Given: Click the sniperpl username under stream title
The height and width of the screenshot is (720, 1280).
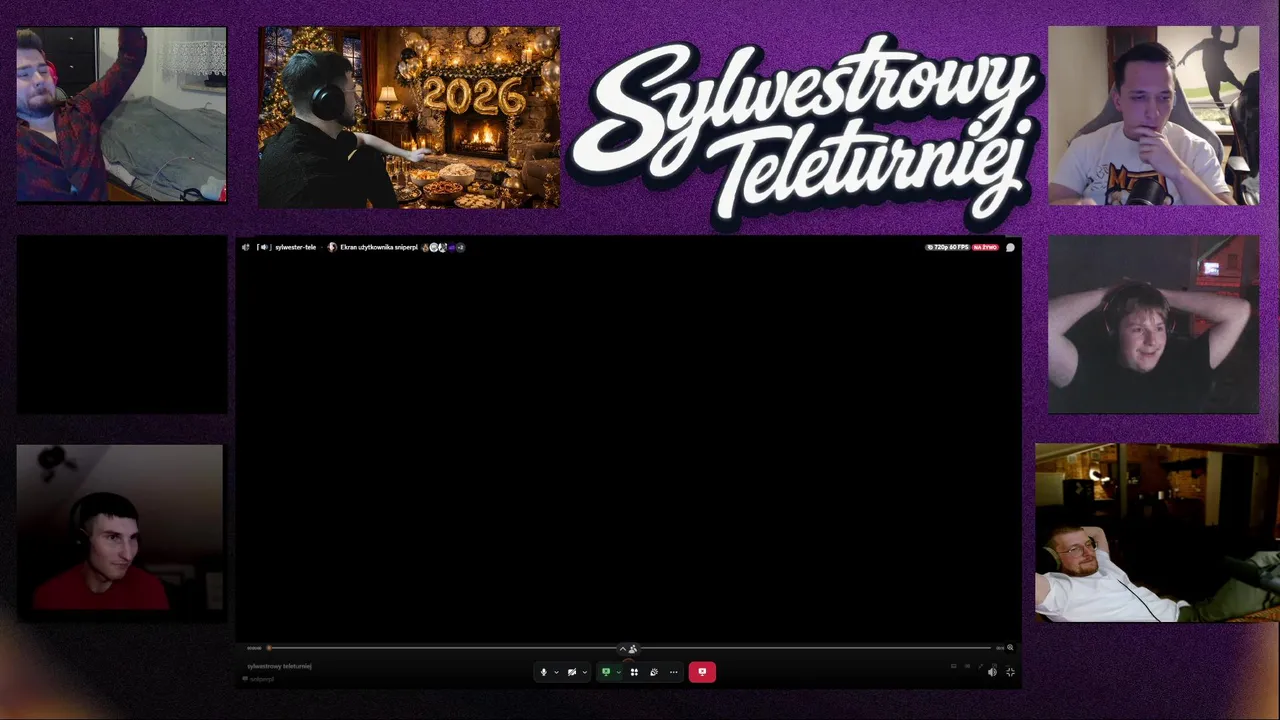Looking at the screenshot, I should 262,679.
